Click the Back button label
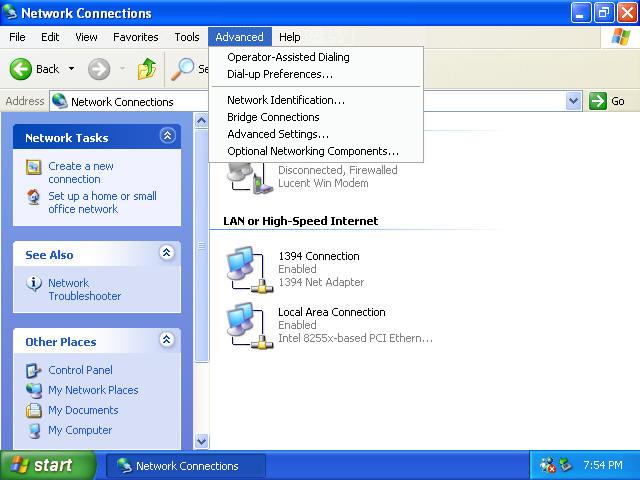Image resolution: width=640 pixels, height=480 pixels. tap(47, 69)
